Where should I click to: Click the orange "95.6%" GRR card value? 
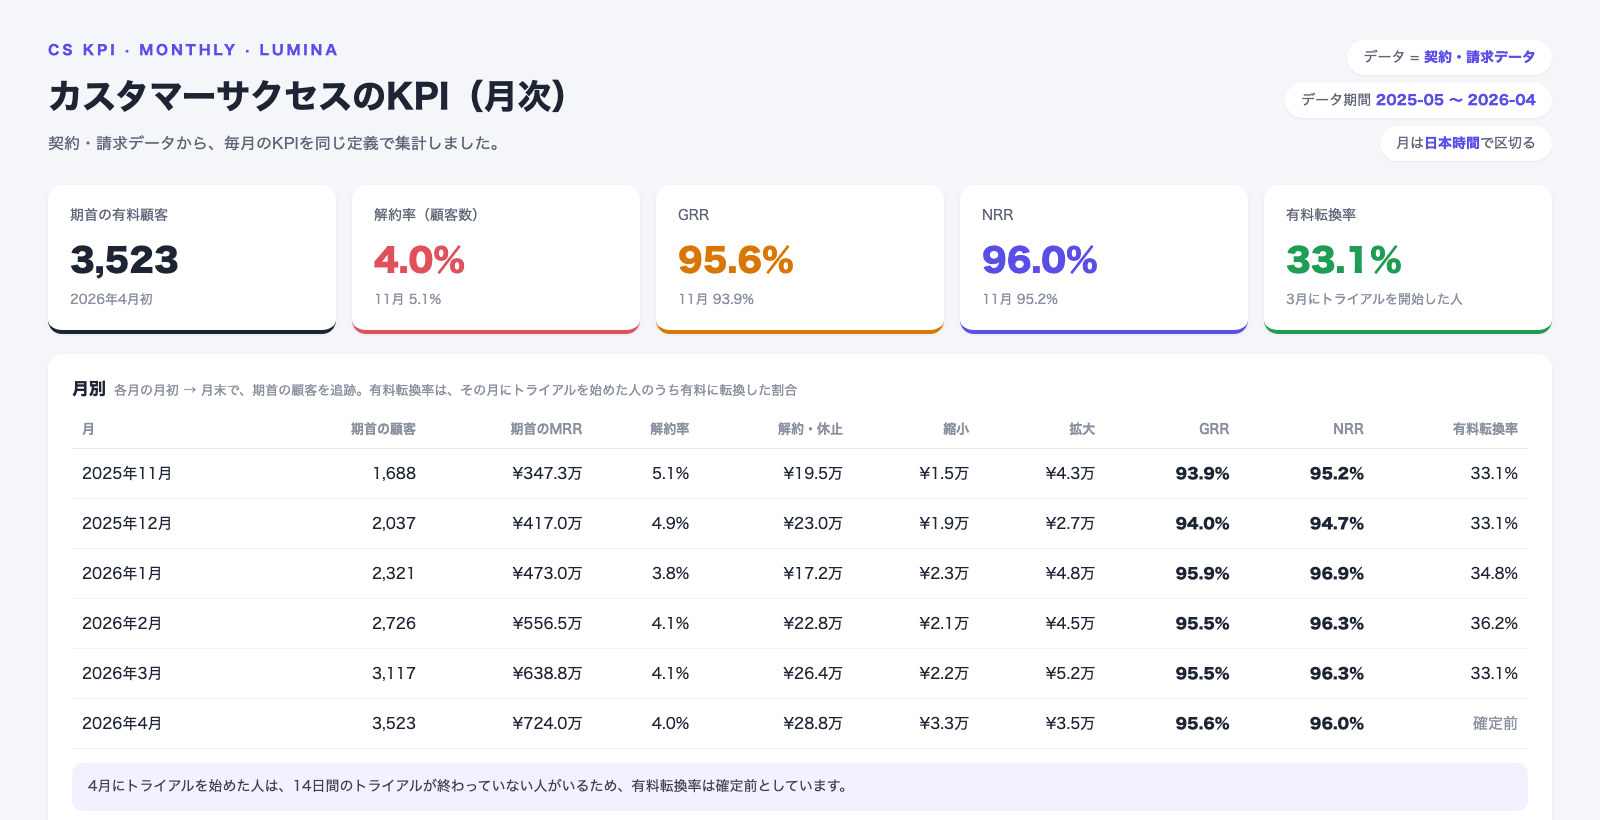pyautogui.click(x=736, y=260)
